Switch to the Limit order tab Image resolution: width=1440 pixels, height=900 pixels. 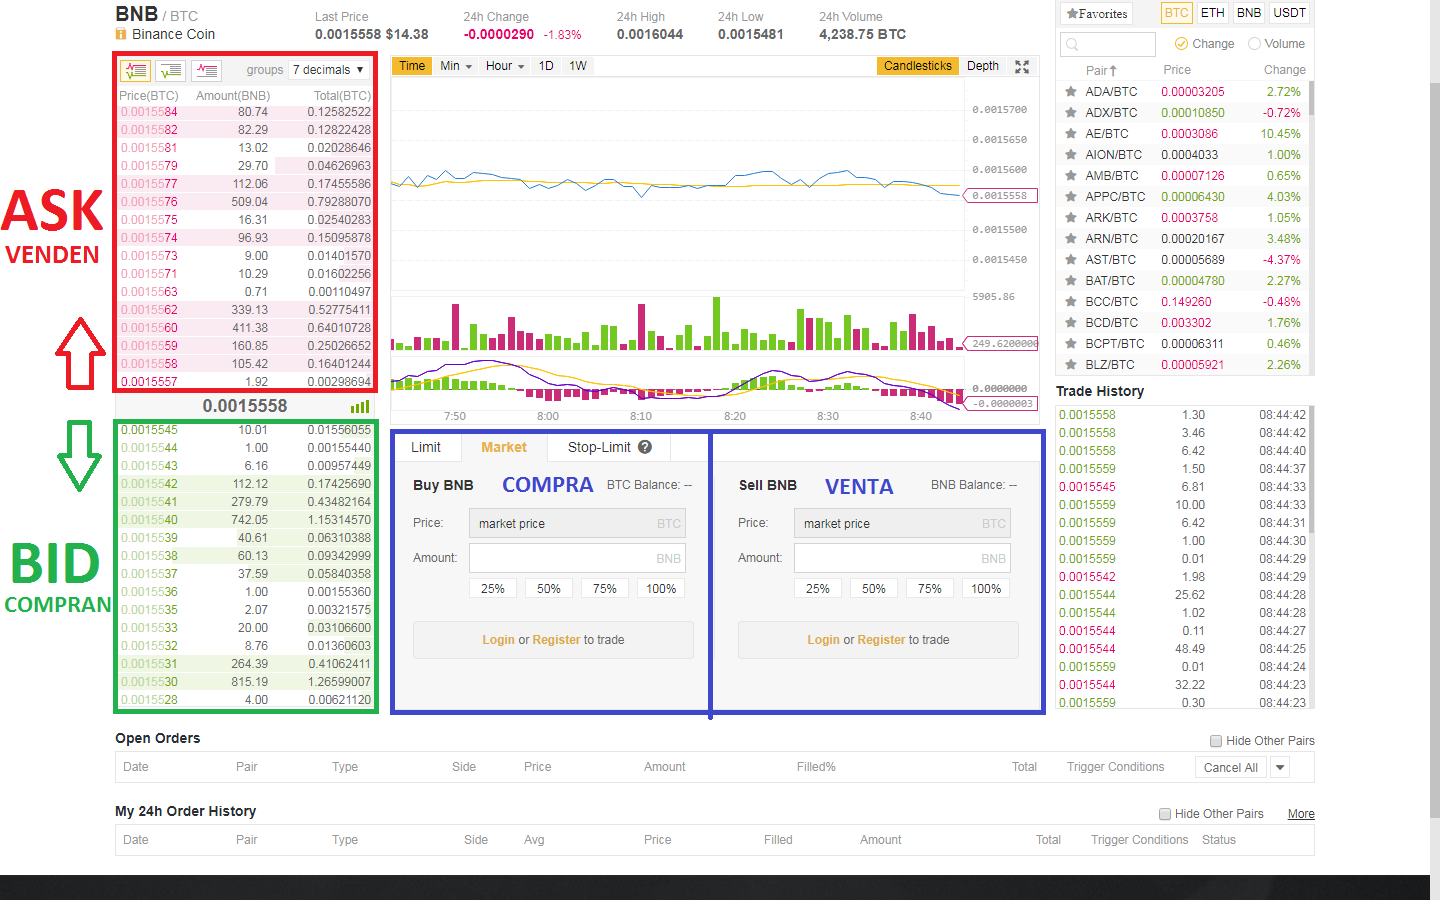pos(426,447)
